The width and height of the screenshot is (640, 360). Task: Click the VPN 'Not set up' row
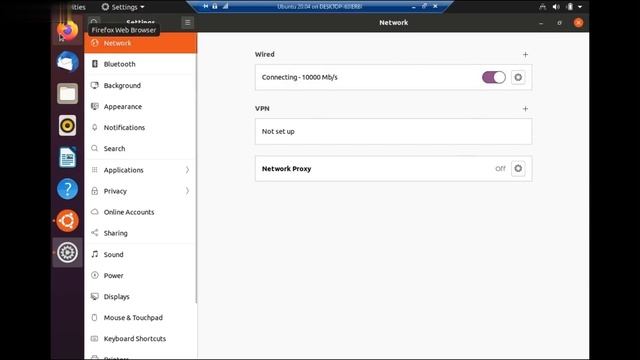click(393, 131)
